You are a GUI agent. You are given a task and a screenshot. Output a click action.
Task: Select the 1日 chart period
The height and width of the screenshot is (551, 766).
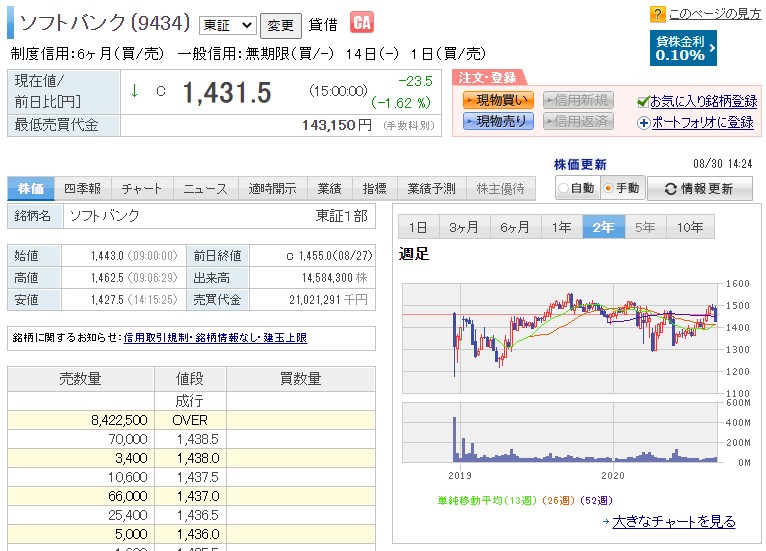click(x=418, y=227)
